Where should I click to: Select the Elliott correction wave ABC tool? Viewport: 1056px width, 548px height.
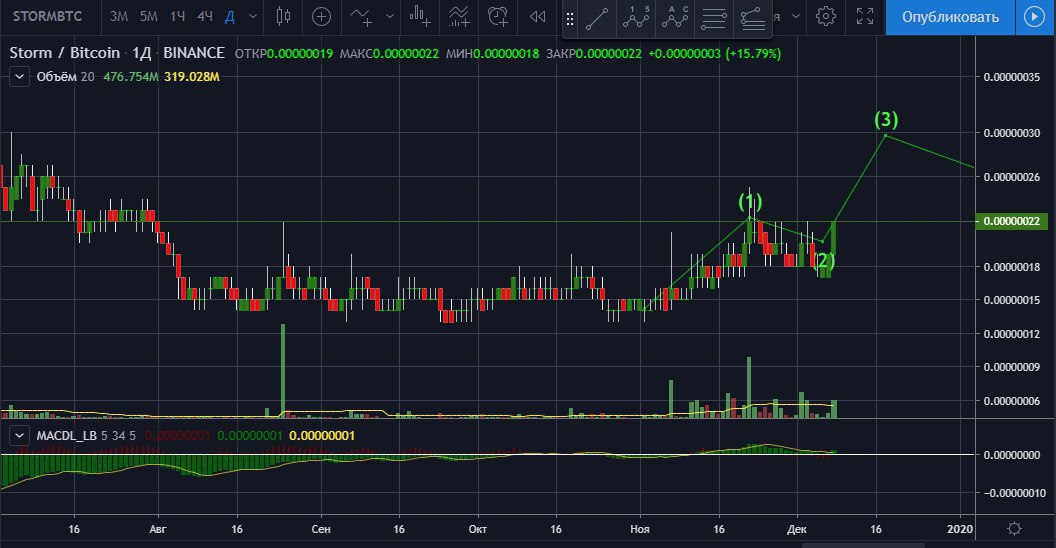point(675,19)
